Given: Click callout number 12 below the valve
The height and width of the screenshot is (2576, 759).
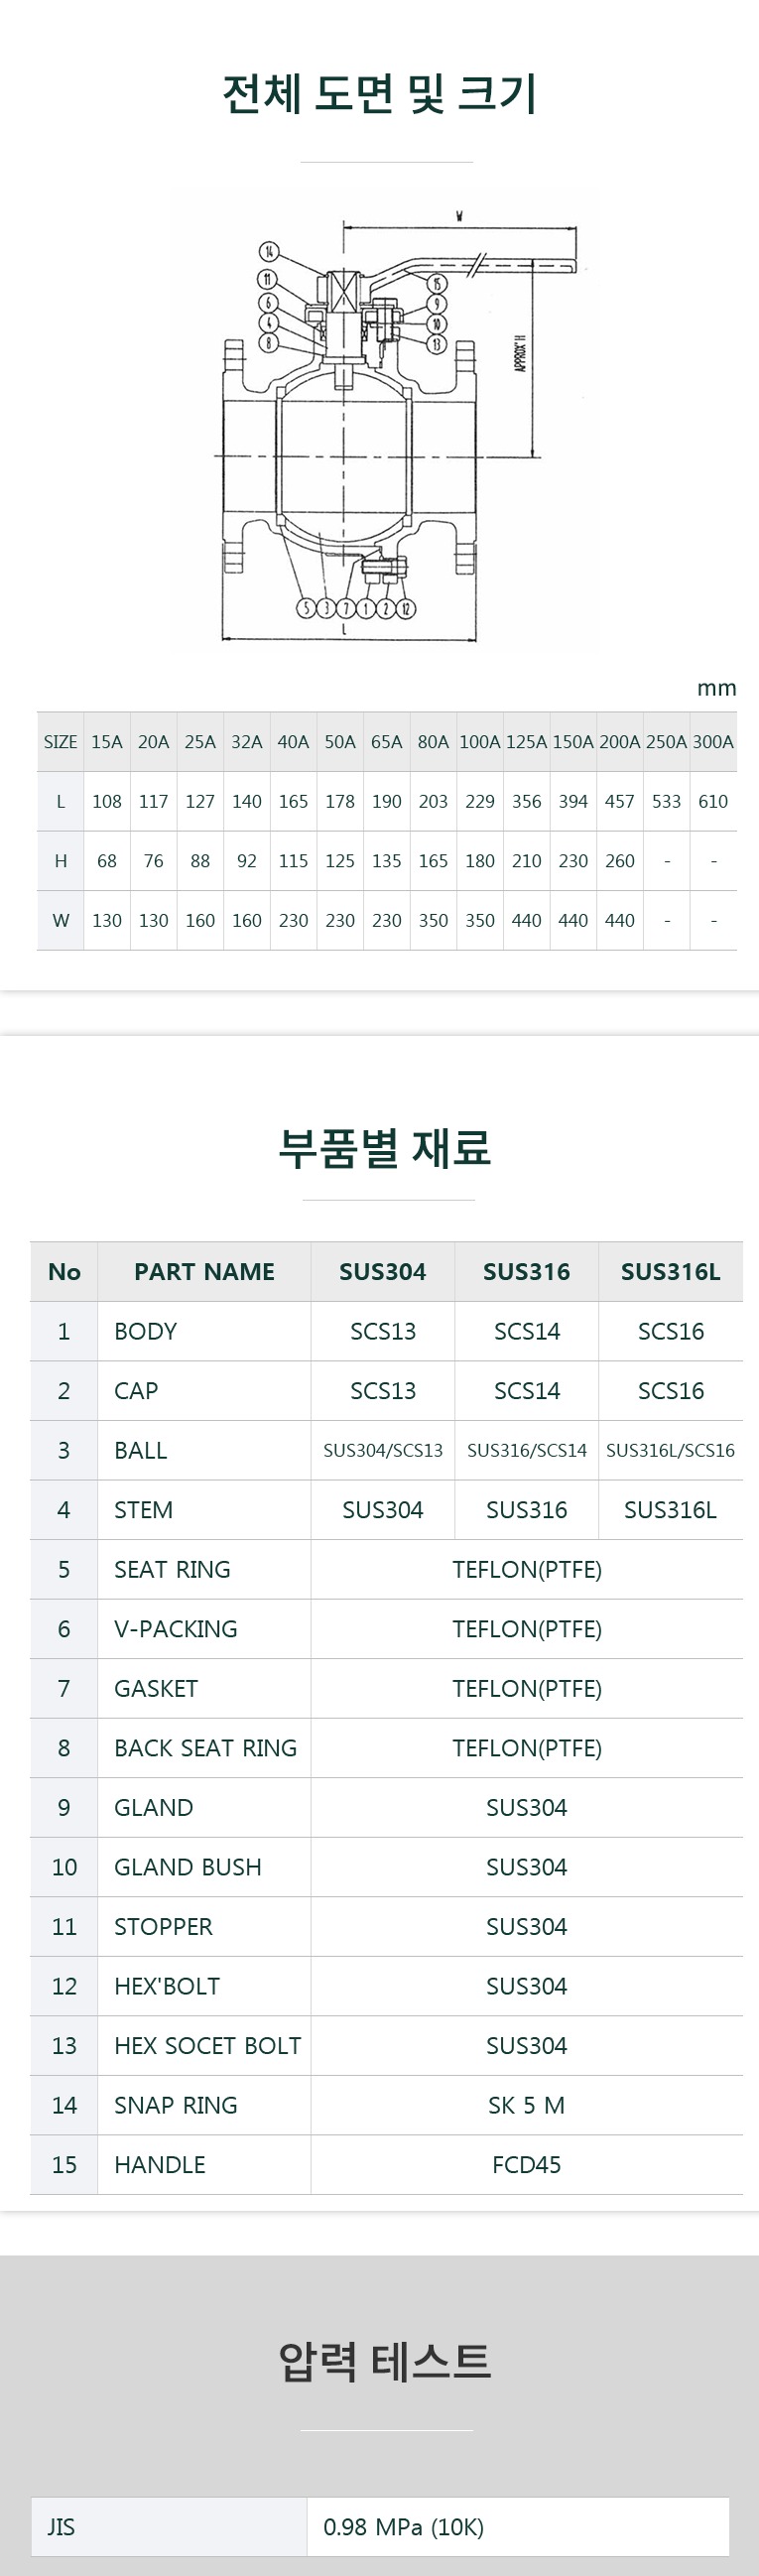Looking at the screenshot, I should pyautogui.click(x=405, y=608).
